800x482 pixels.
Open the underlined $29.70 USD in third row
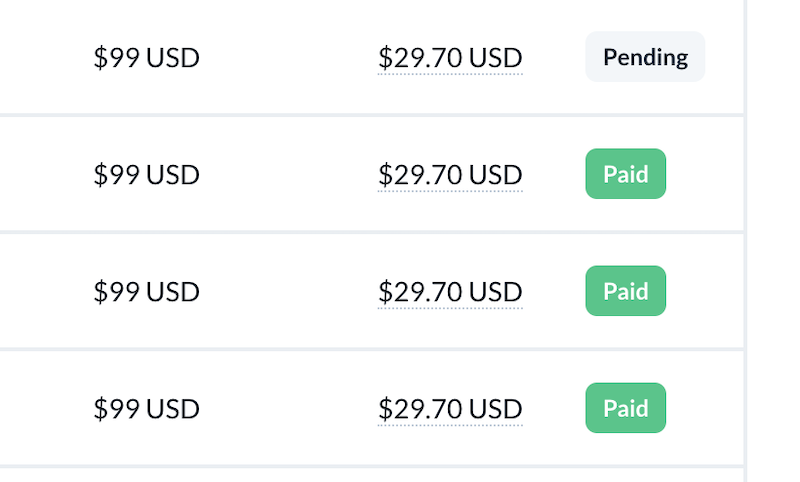[x=450, y=292]
